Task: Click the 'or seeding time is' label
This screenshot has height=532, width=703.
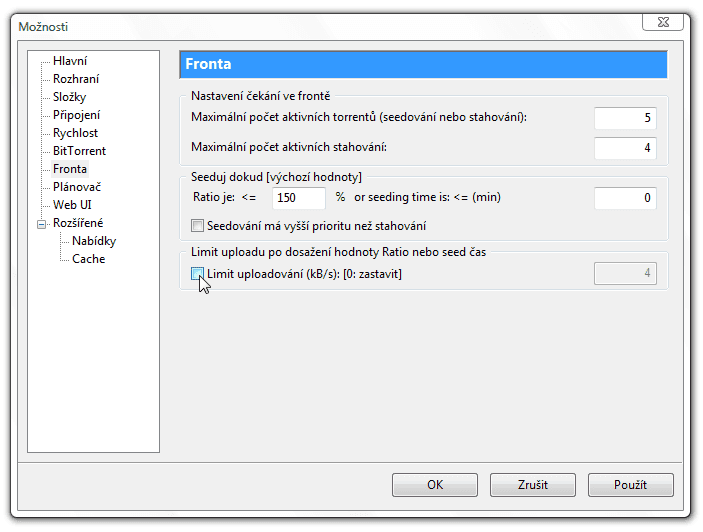Action: (427, 197)
